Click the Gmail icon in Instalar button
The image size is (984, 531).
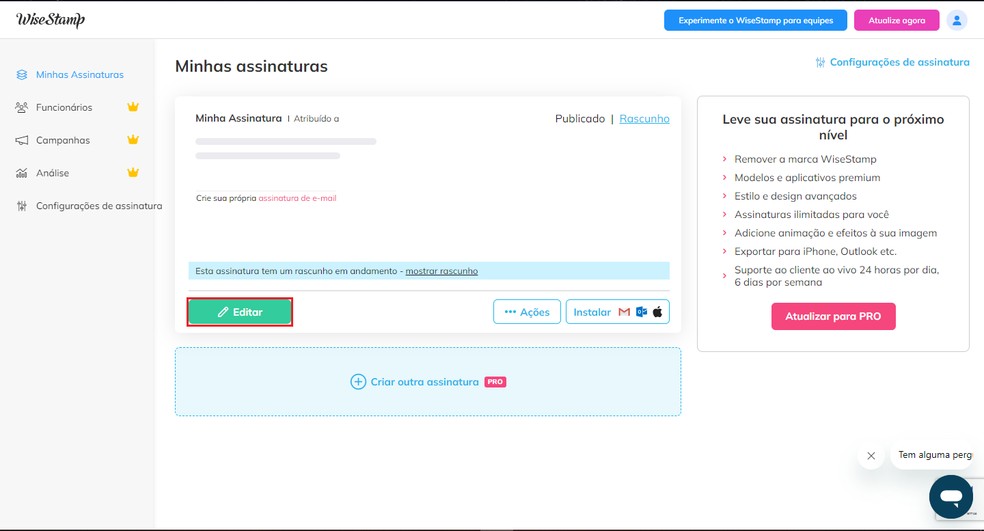pyautogui.click(x=624, y=312)
